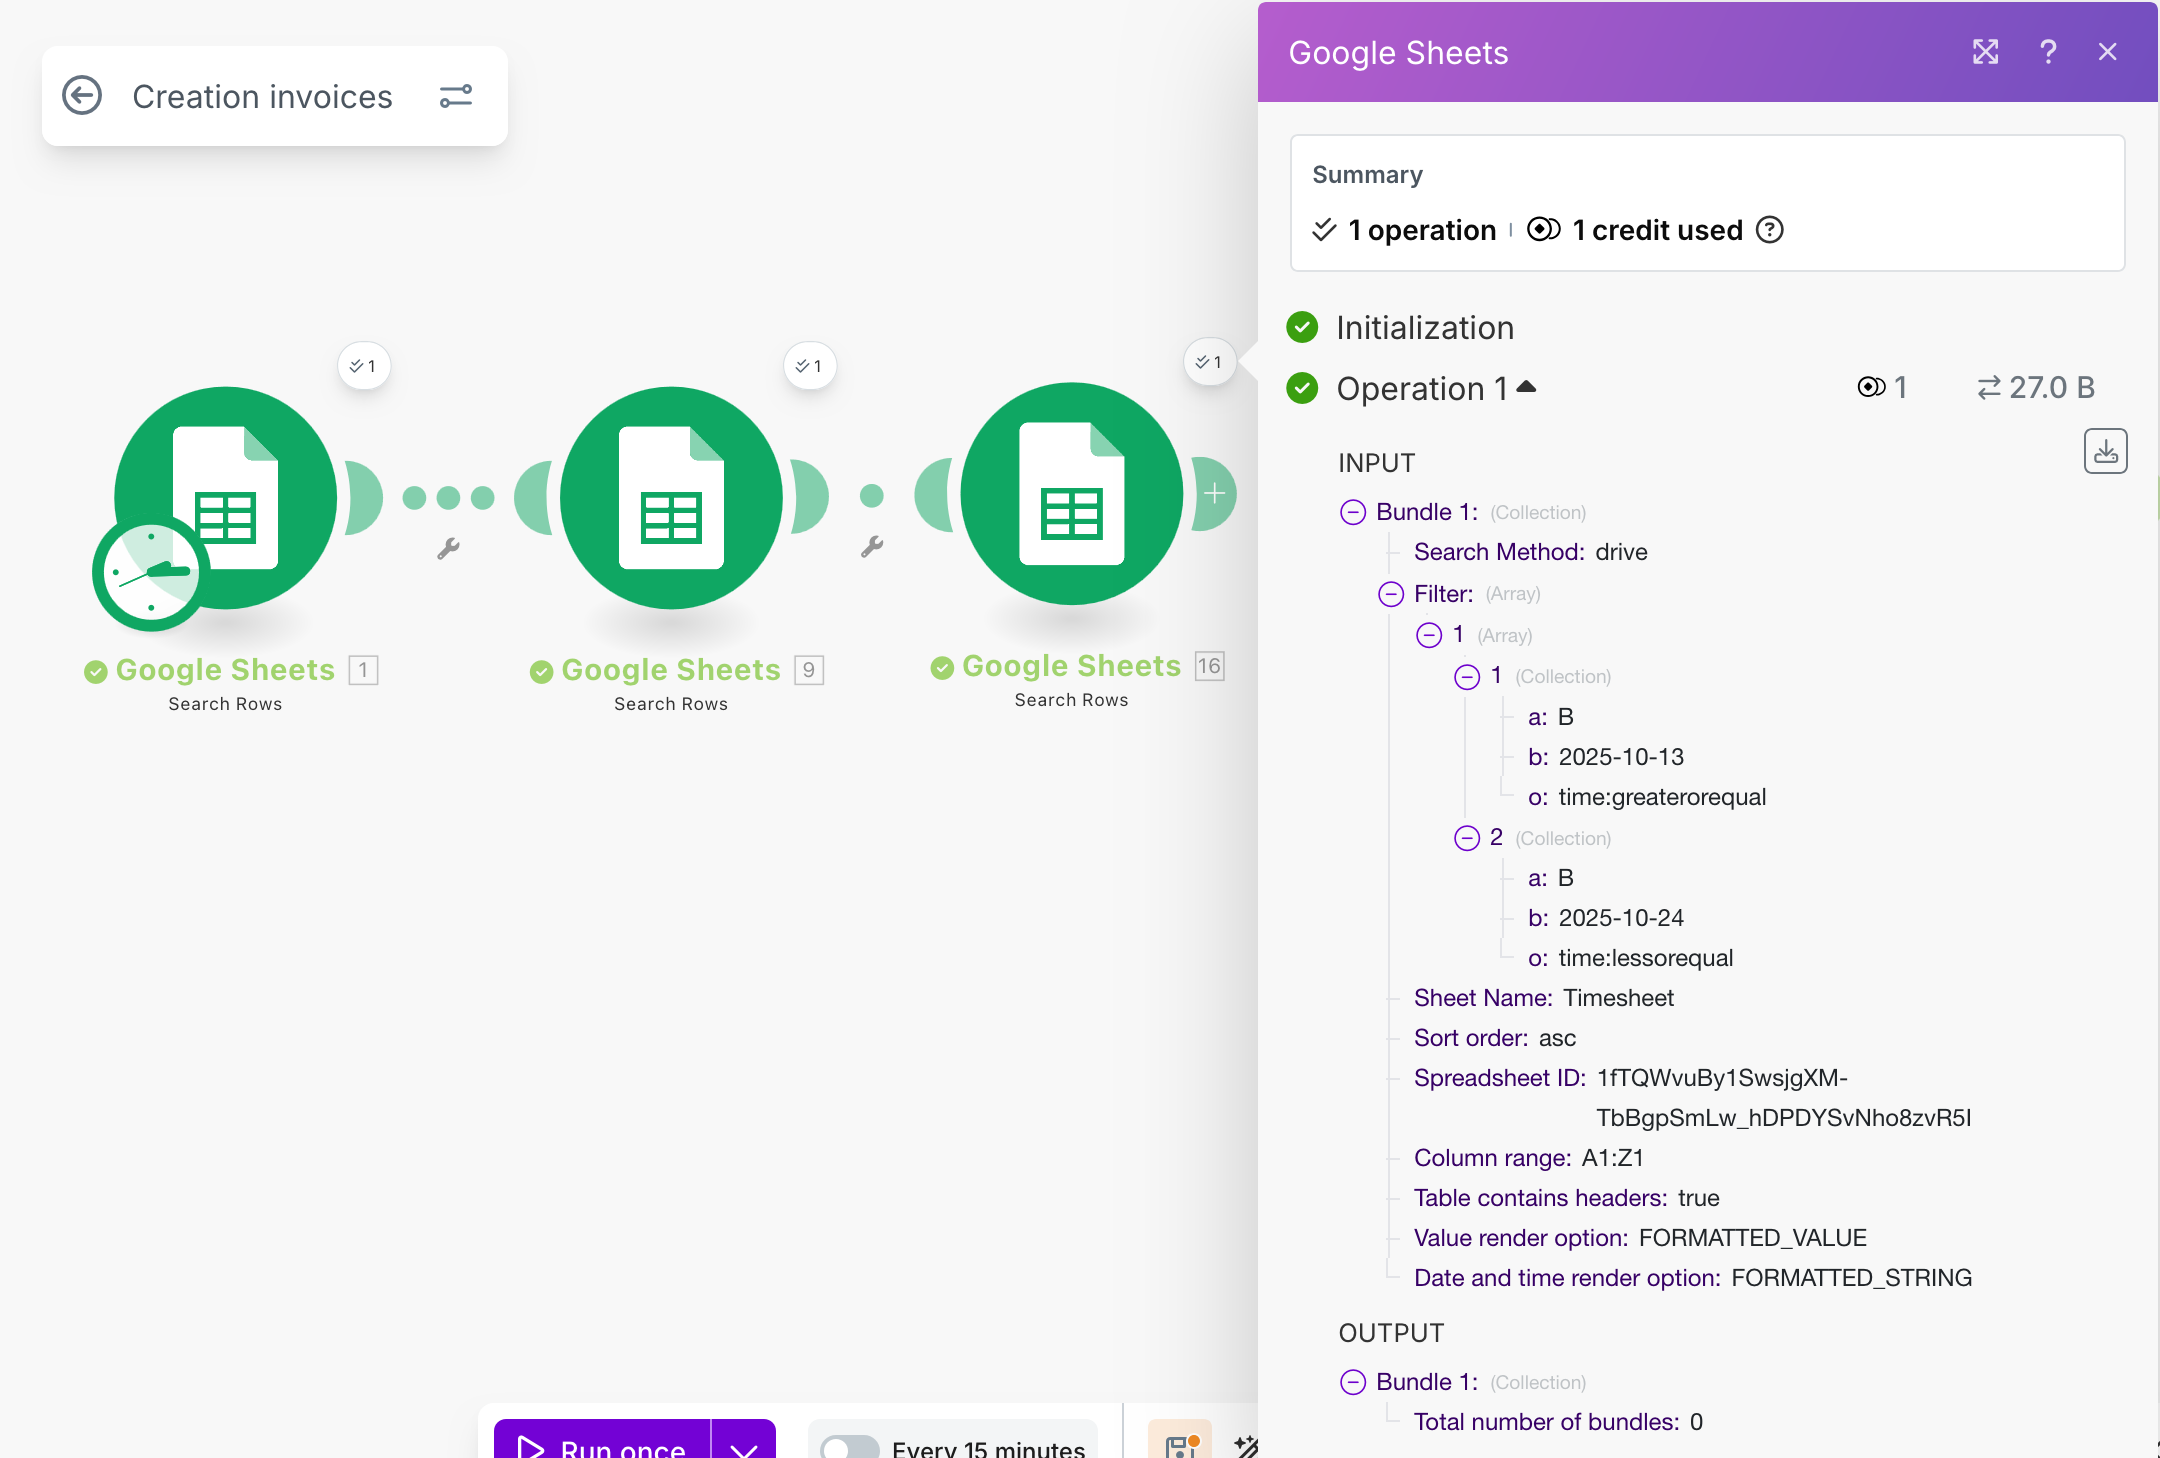
Task: Download the input bundles
Action: (2105, 452)
